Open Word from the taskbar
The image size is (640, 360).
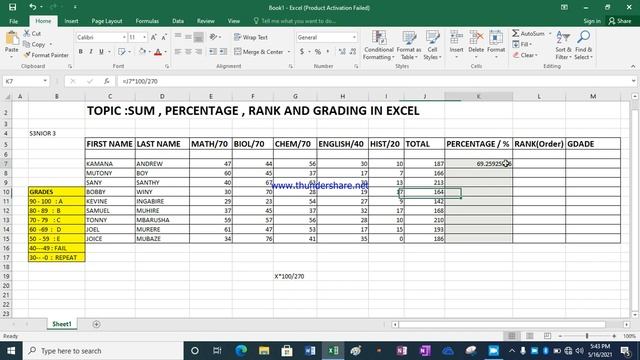[x=310, y=351]
